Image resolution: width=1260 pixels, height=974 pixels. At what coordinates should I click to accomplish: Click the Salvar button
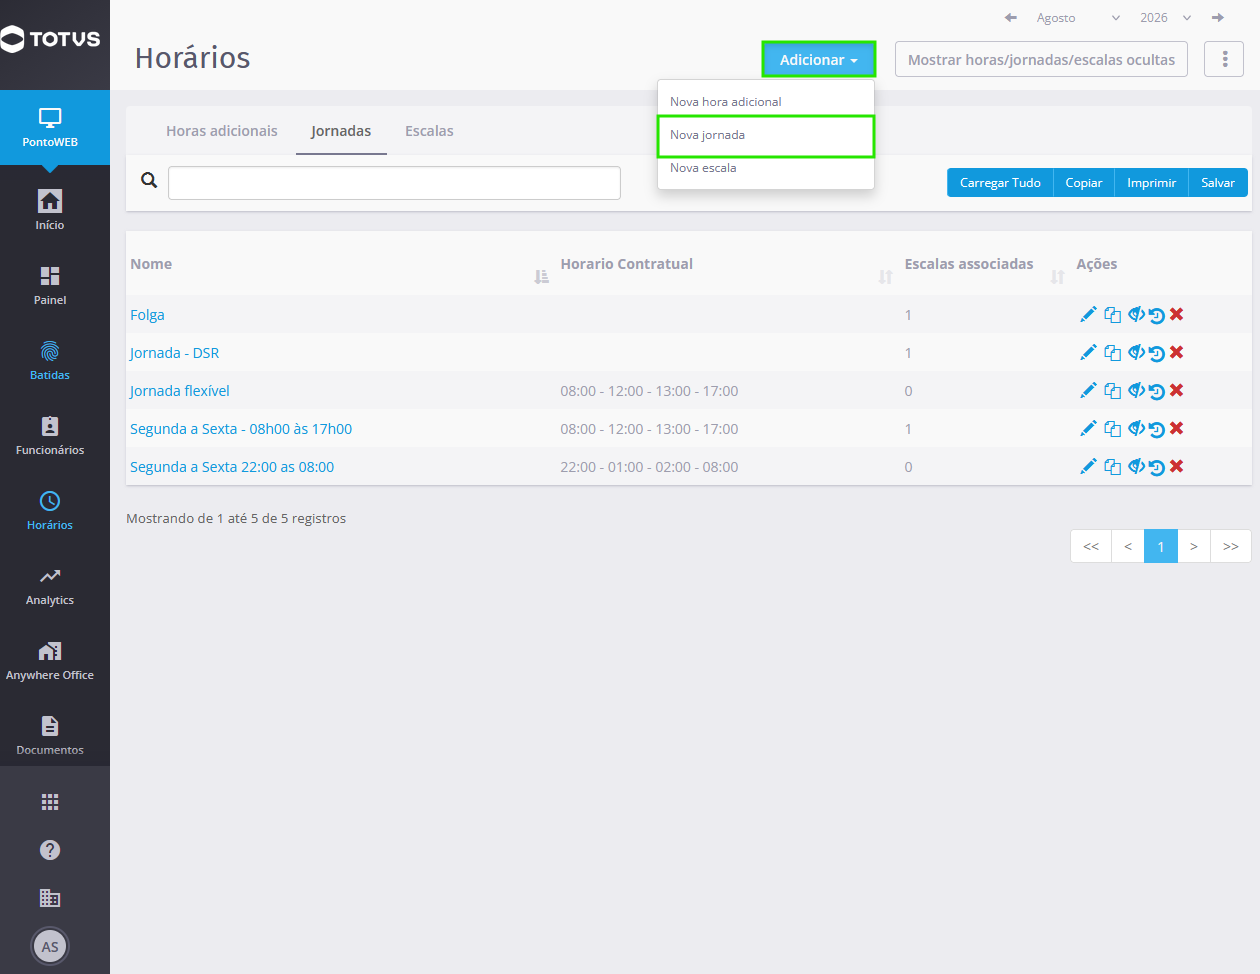[1218, 183]
